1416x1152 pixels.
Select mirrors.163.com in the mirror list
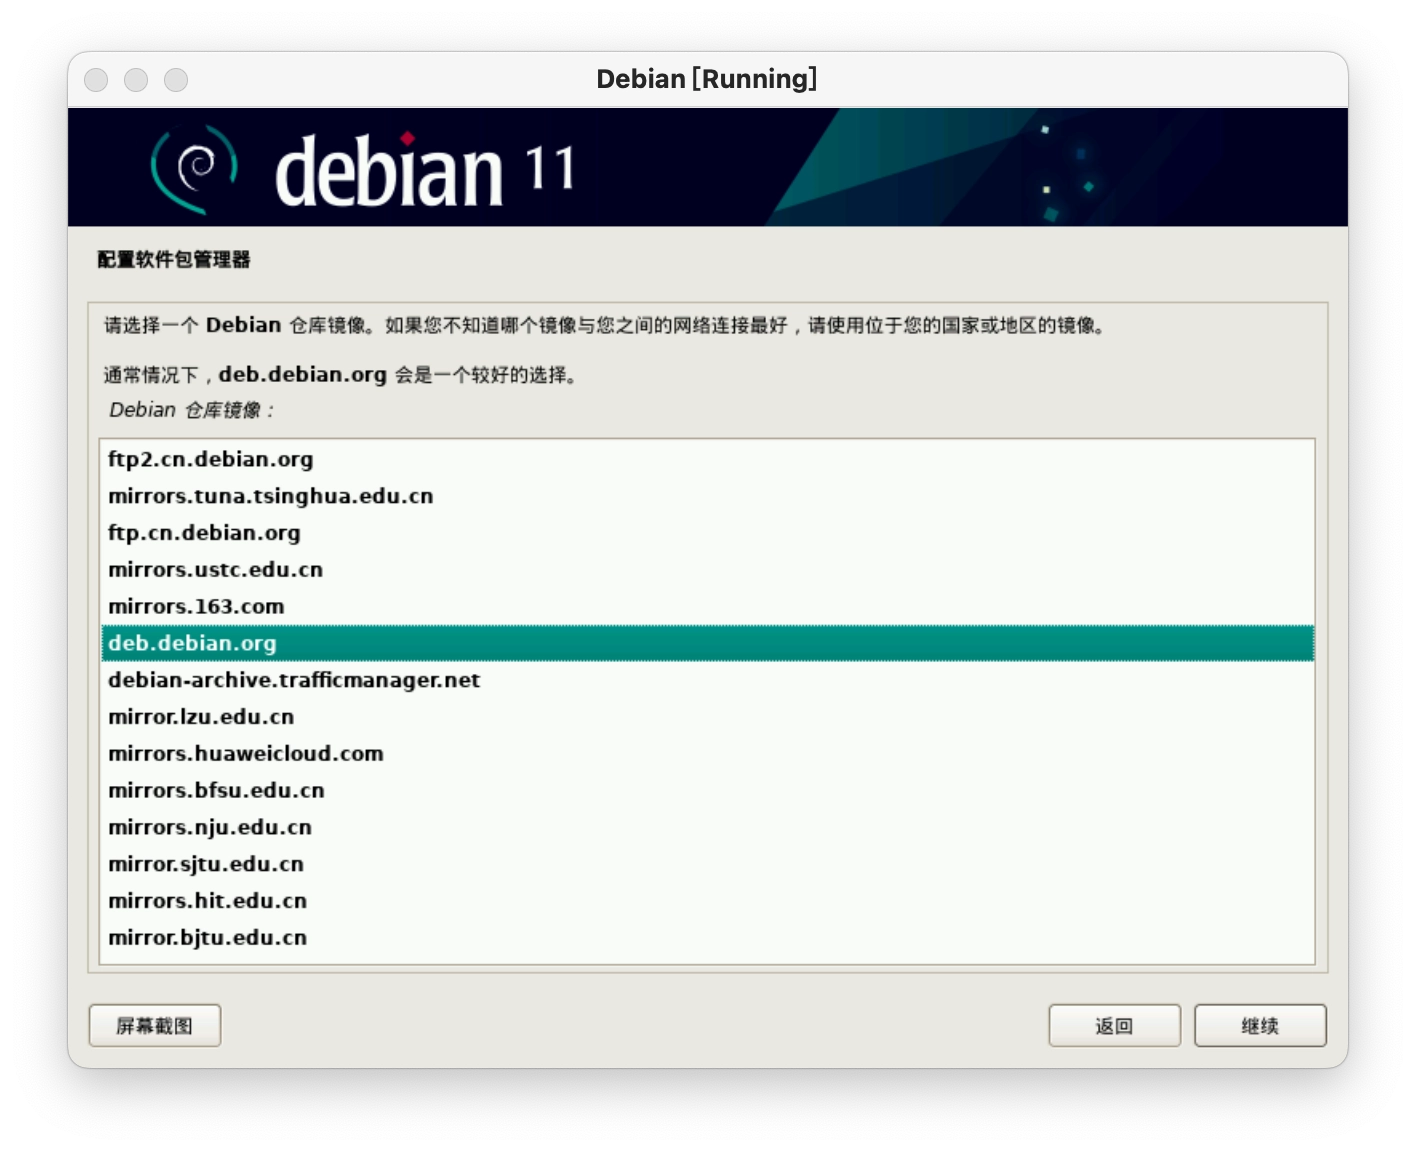click(707, 607)
